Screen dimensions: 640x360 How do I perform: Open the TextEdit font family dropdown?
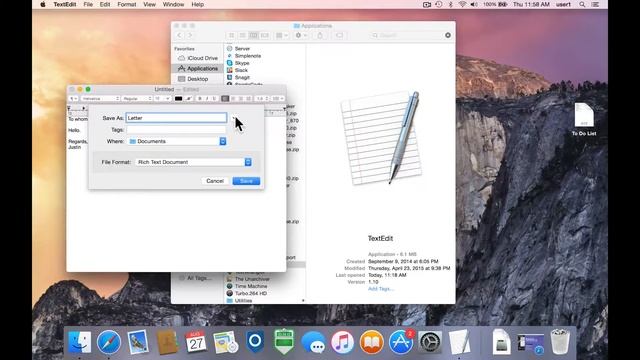point(100,99)
